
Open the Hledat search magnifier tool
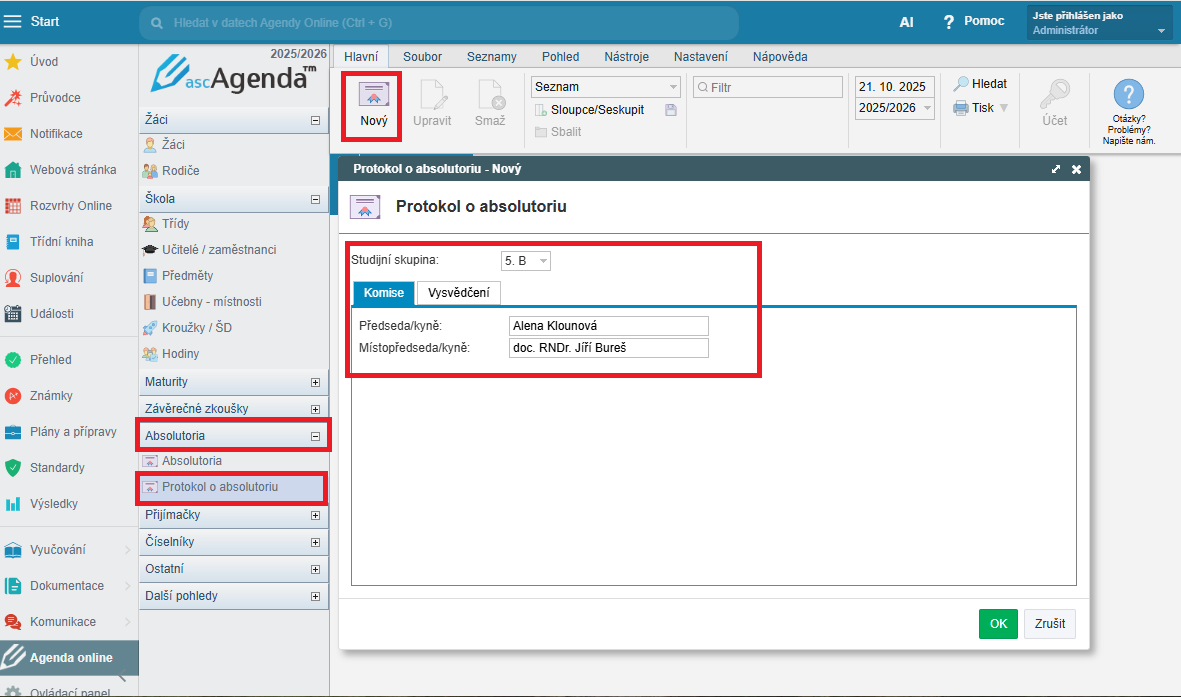coord(961,85)
